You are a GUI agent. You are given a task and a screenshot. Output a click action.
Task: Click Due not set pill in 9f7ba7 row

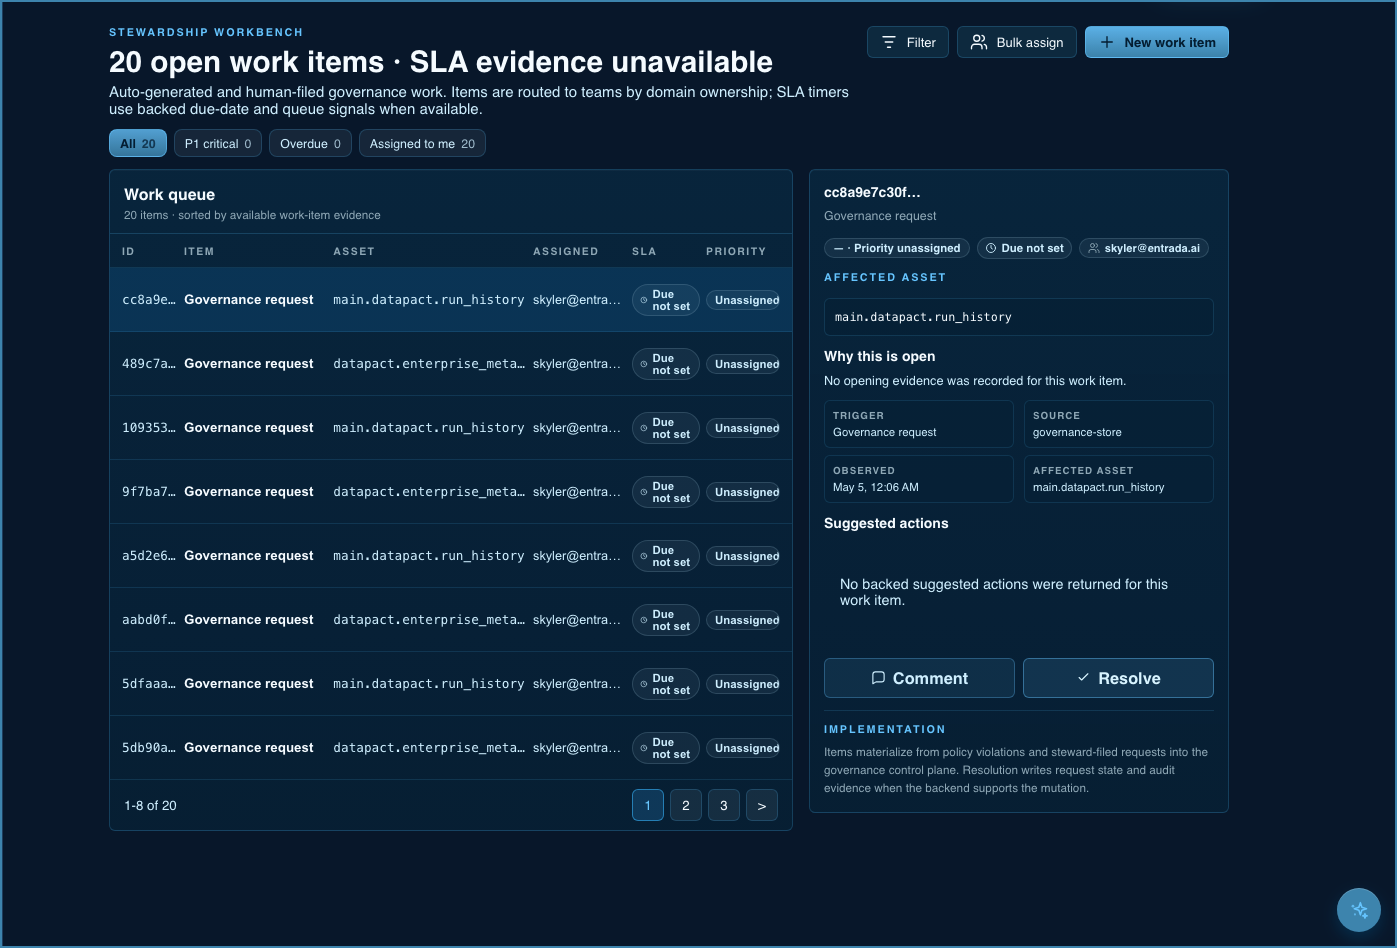click(x=665, y=492)
